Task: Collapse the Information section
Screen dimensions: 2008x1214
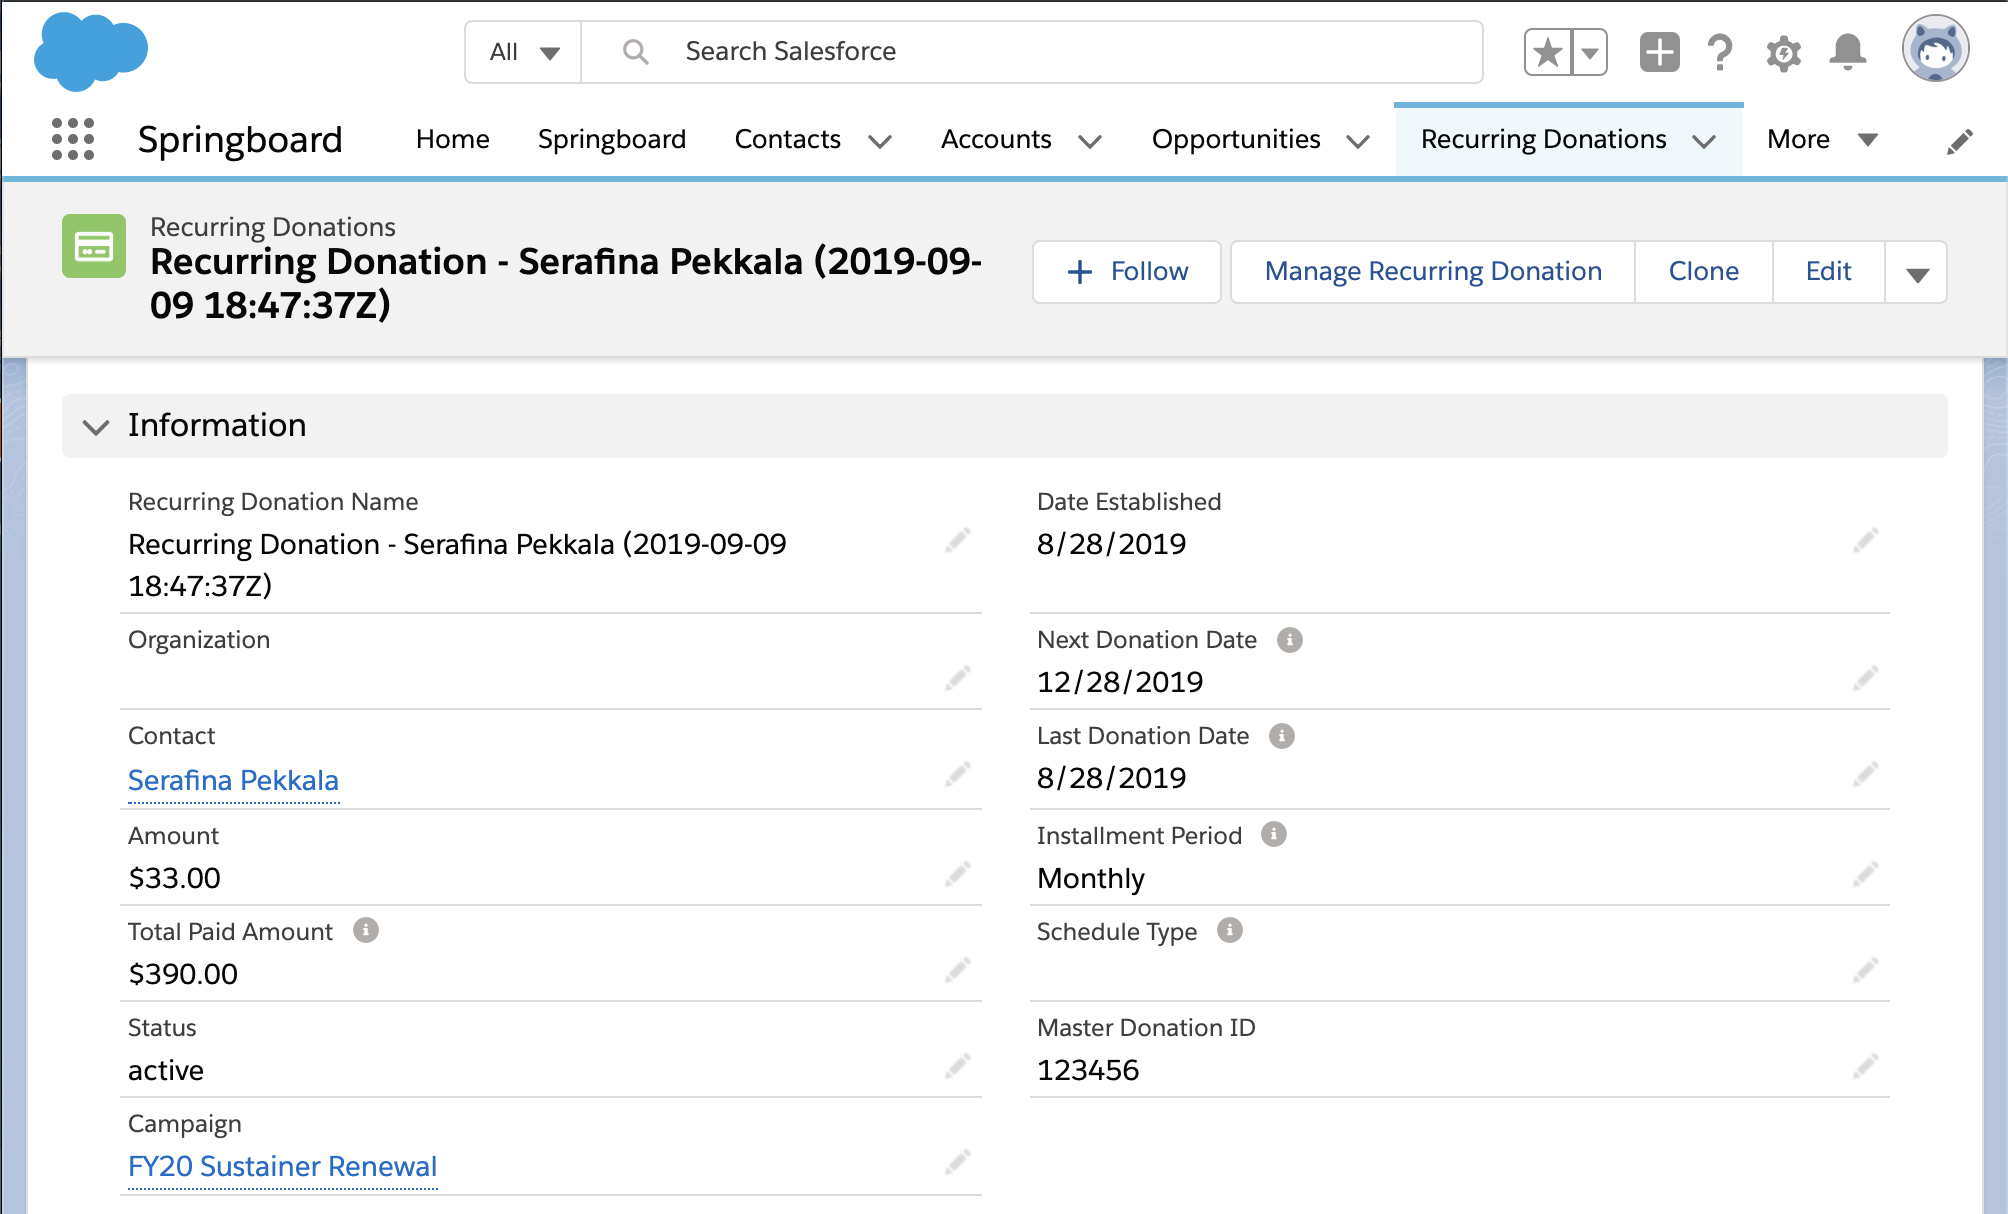Action: point(96,426)
